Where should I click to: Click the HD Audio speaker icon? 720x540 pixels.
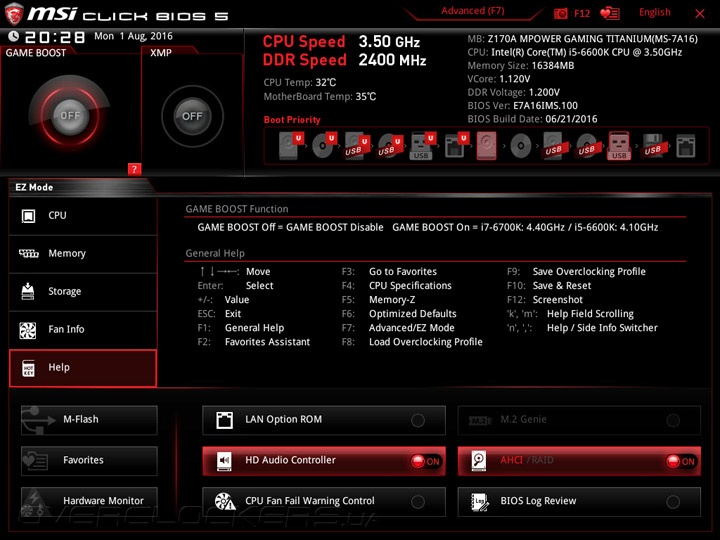224,461
